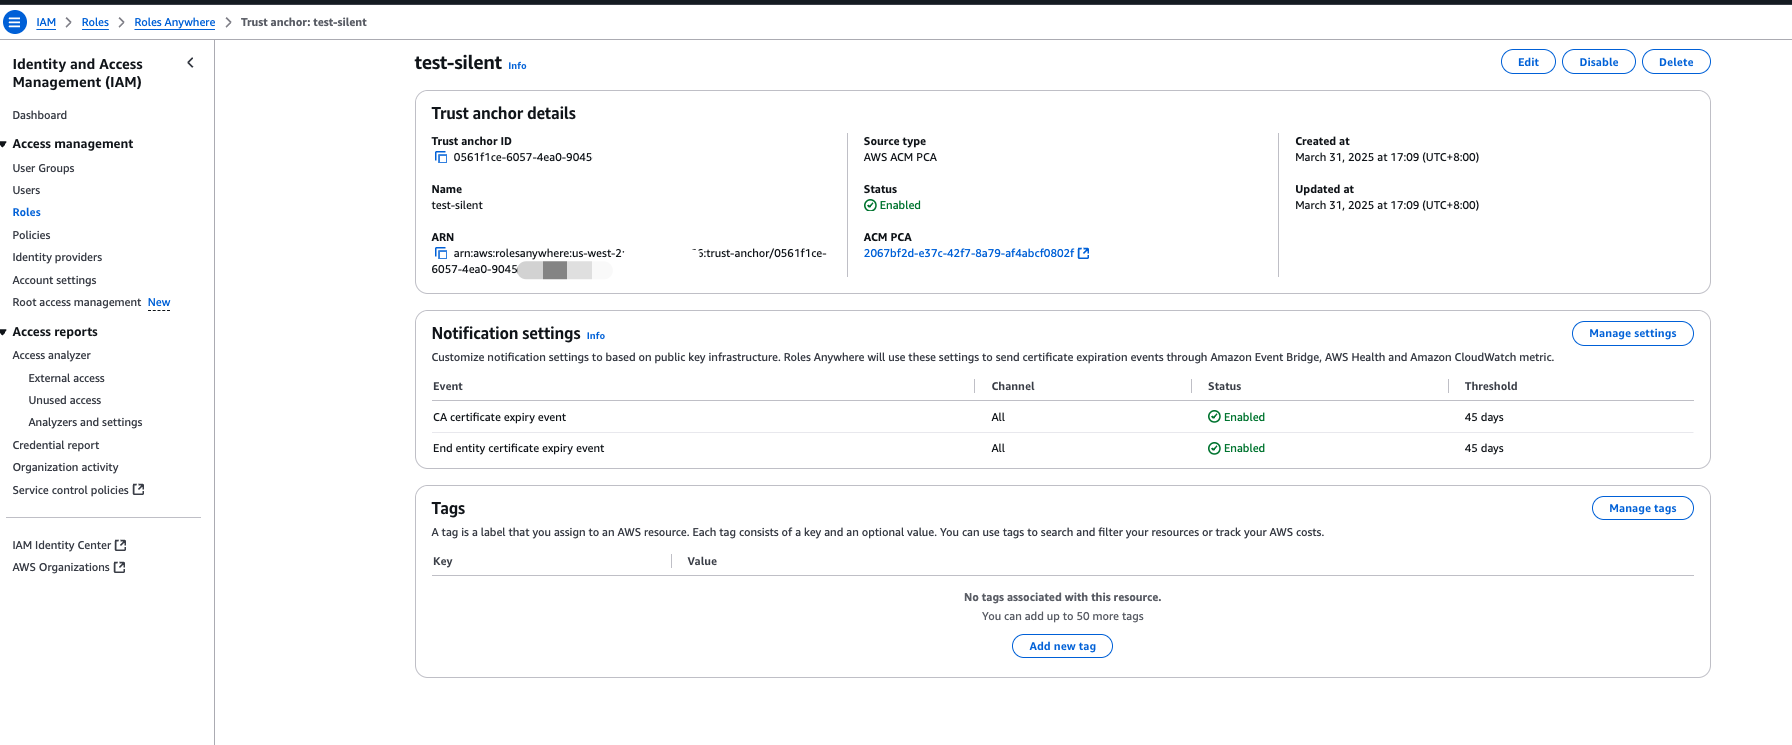Click Service control policies external icon
The height and width of the screenshot is (745, 1792).
(x=139, y=490)
